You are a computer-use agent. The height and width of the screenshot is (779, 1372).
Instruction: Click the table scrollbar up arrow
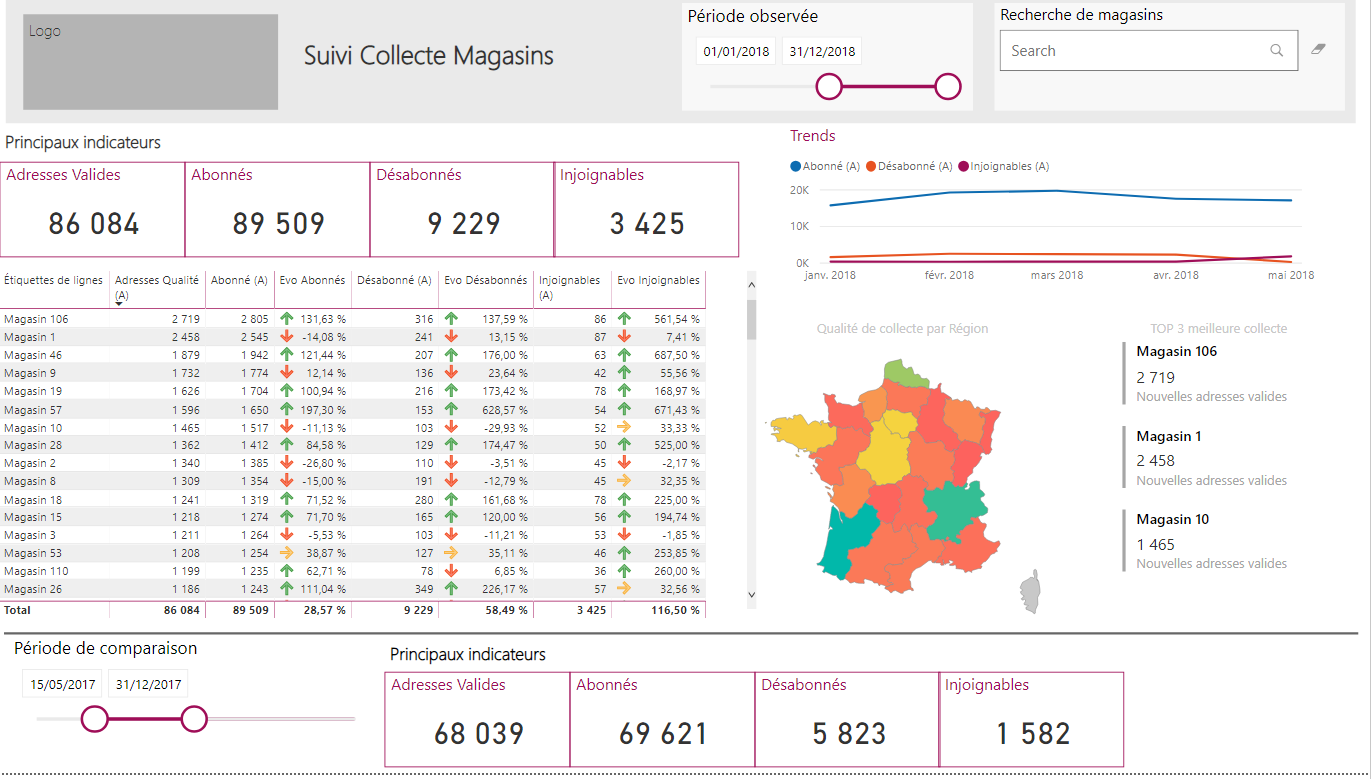coord(751,287)
